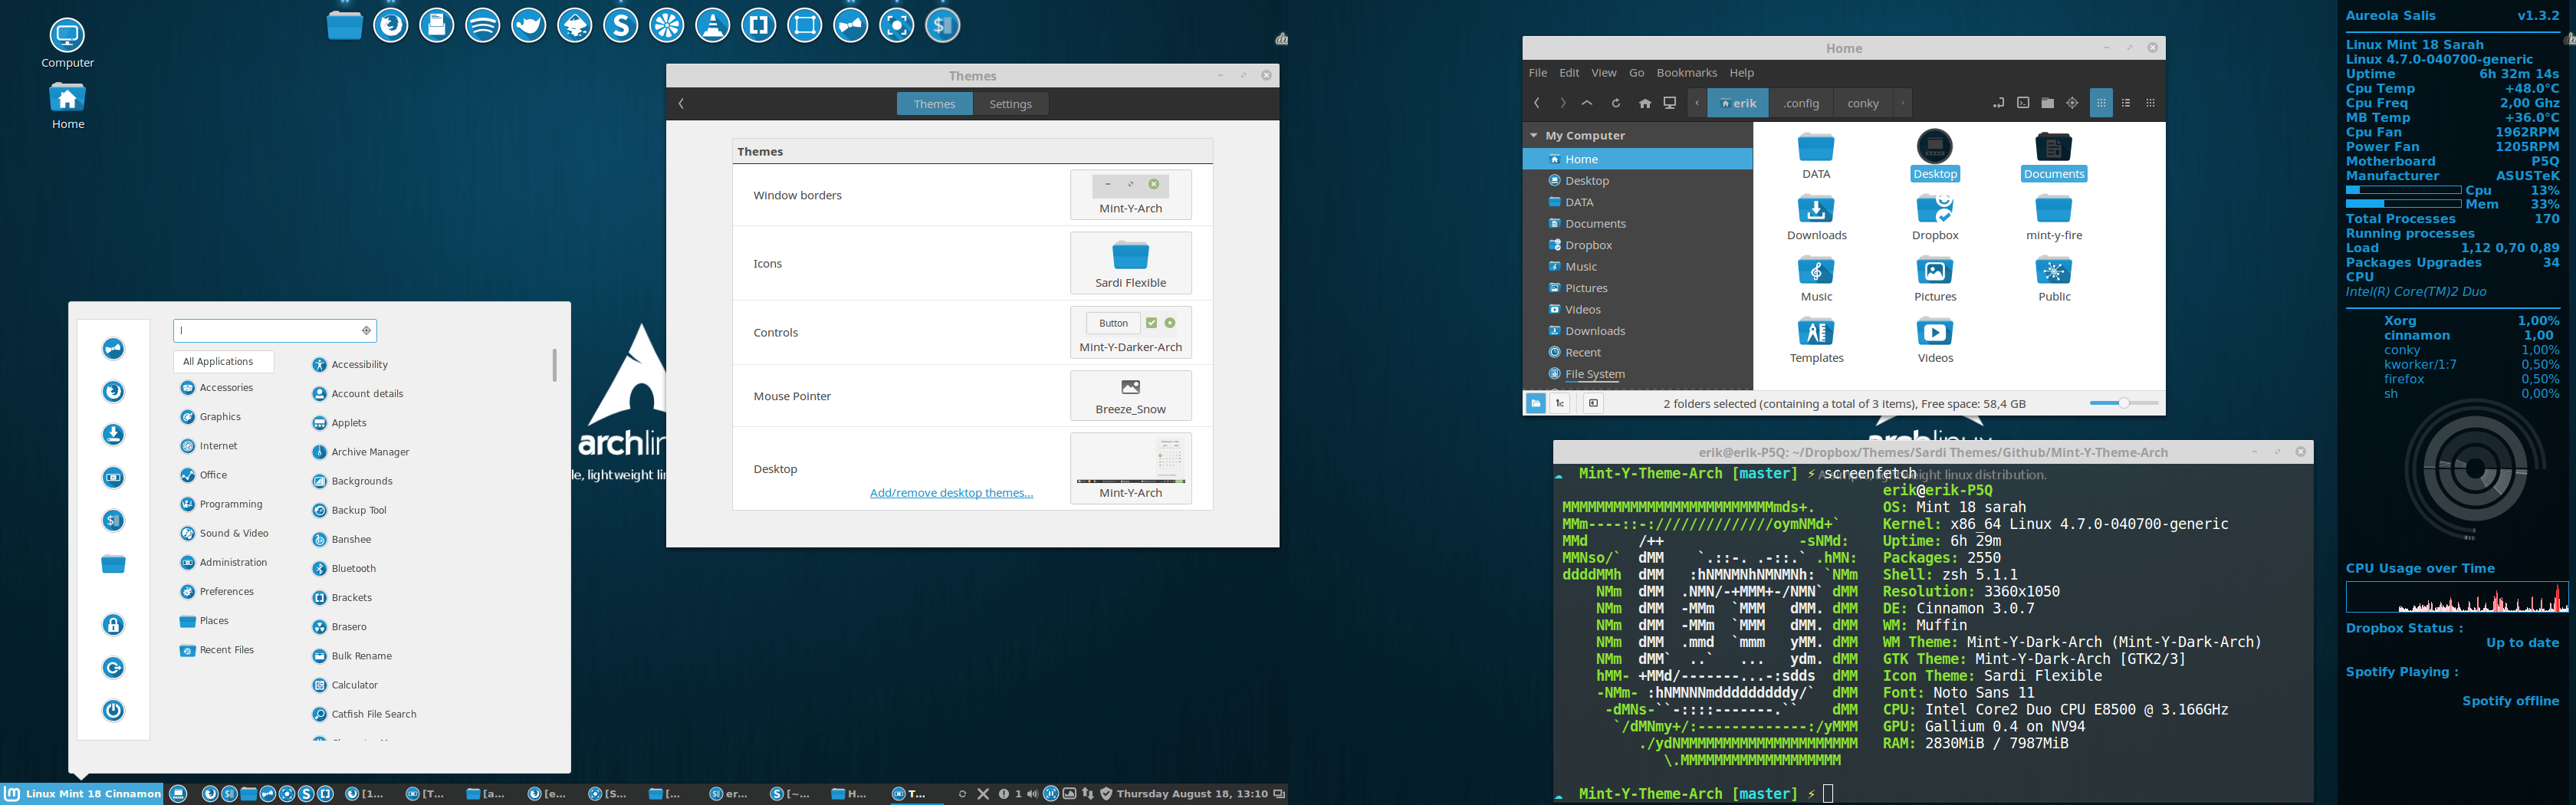The width and height of the screenshot is (2576, 805).
Task: Open the Home desktop icon
Action: [x=67, y=106]
